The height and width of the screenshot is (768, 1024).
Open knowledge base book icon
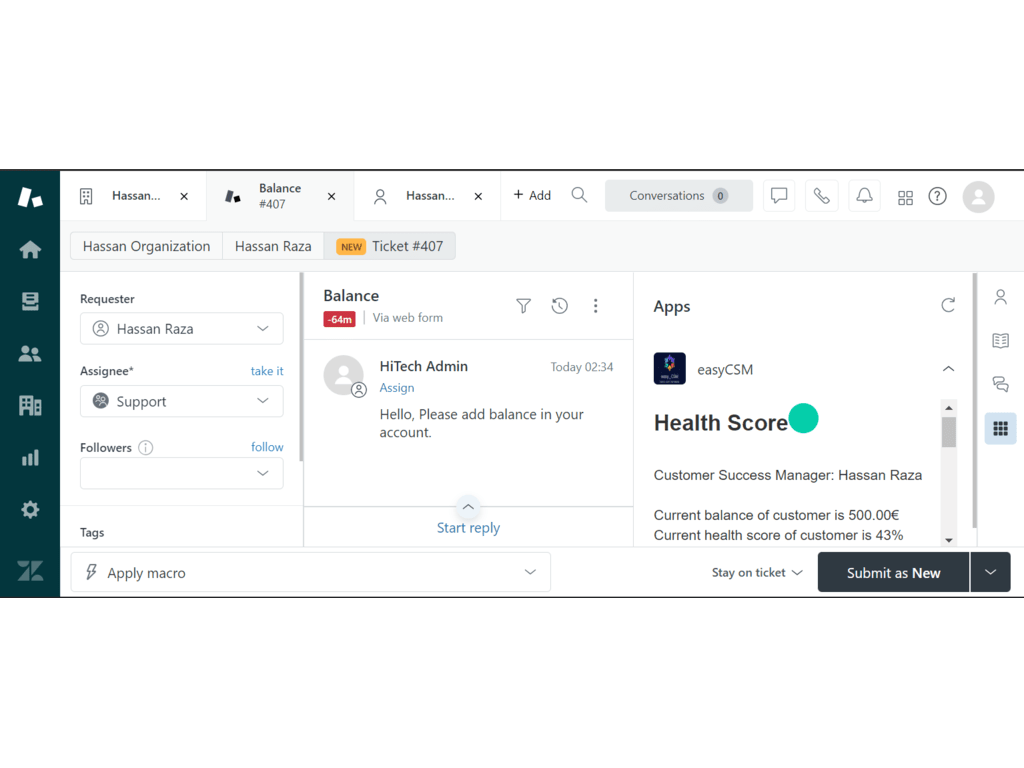(1000, 340)
